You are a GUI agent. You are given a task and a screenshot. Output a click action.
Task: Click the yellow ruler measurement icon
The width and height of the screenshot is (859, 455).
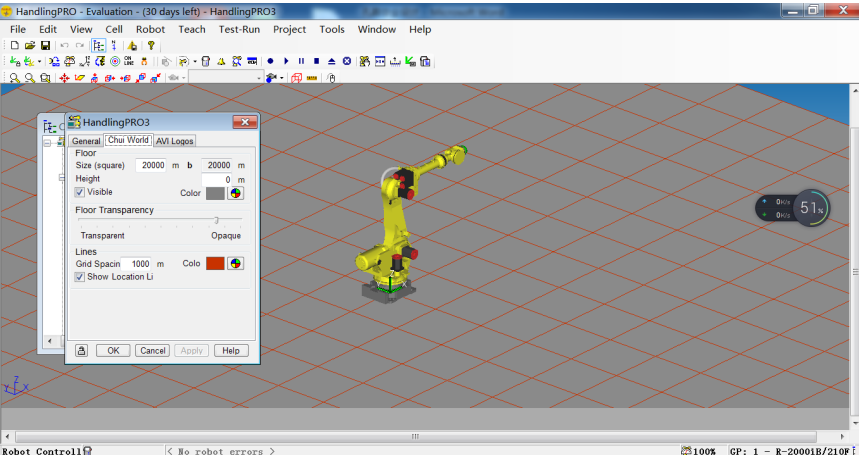[x=312, y=78]
